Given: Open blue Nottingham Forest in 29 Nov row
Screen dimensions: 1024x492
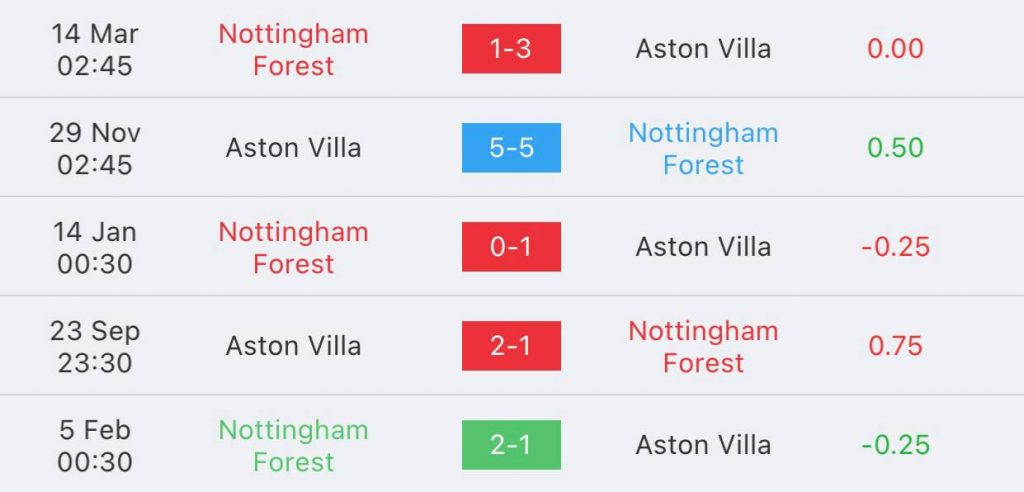Looking at the screenshot, I should pyautogui.click(x=703, y=149).
